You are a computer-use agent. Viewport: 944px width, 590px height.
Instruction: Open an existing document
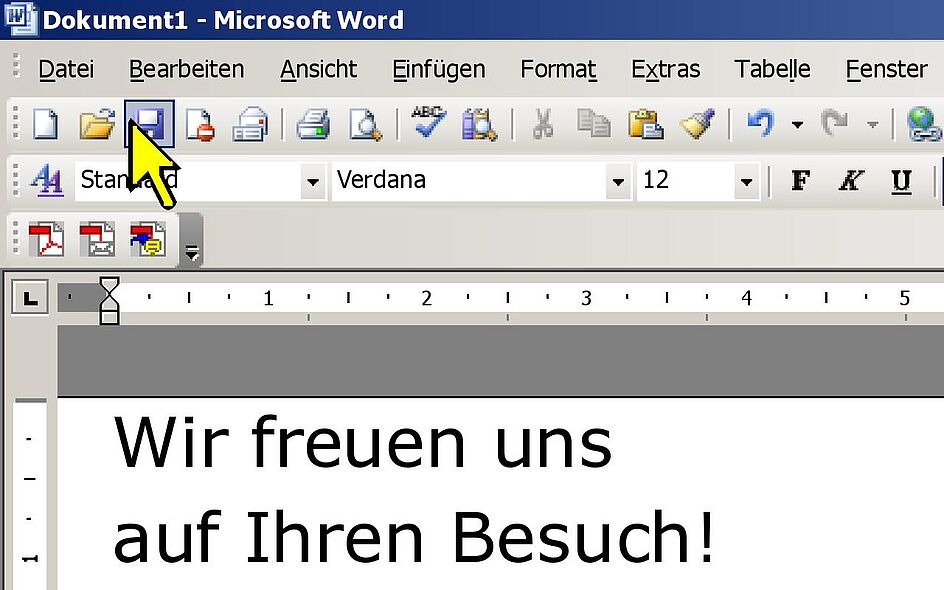click(x=96, y=124)
